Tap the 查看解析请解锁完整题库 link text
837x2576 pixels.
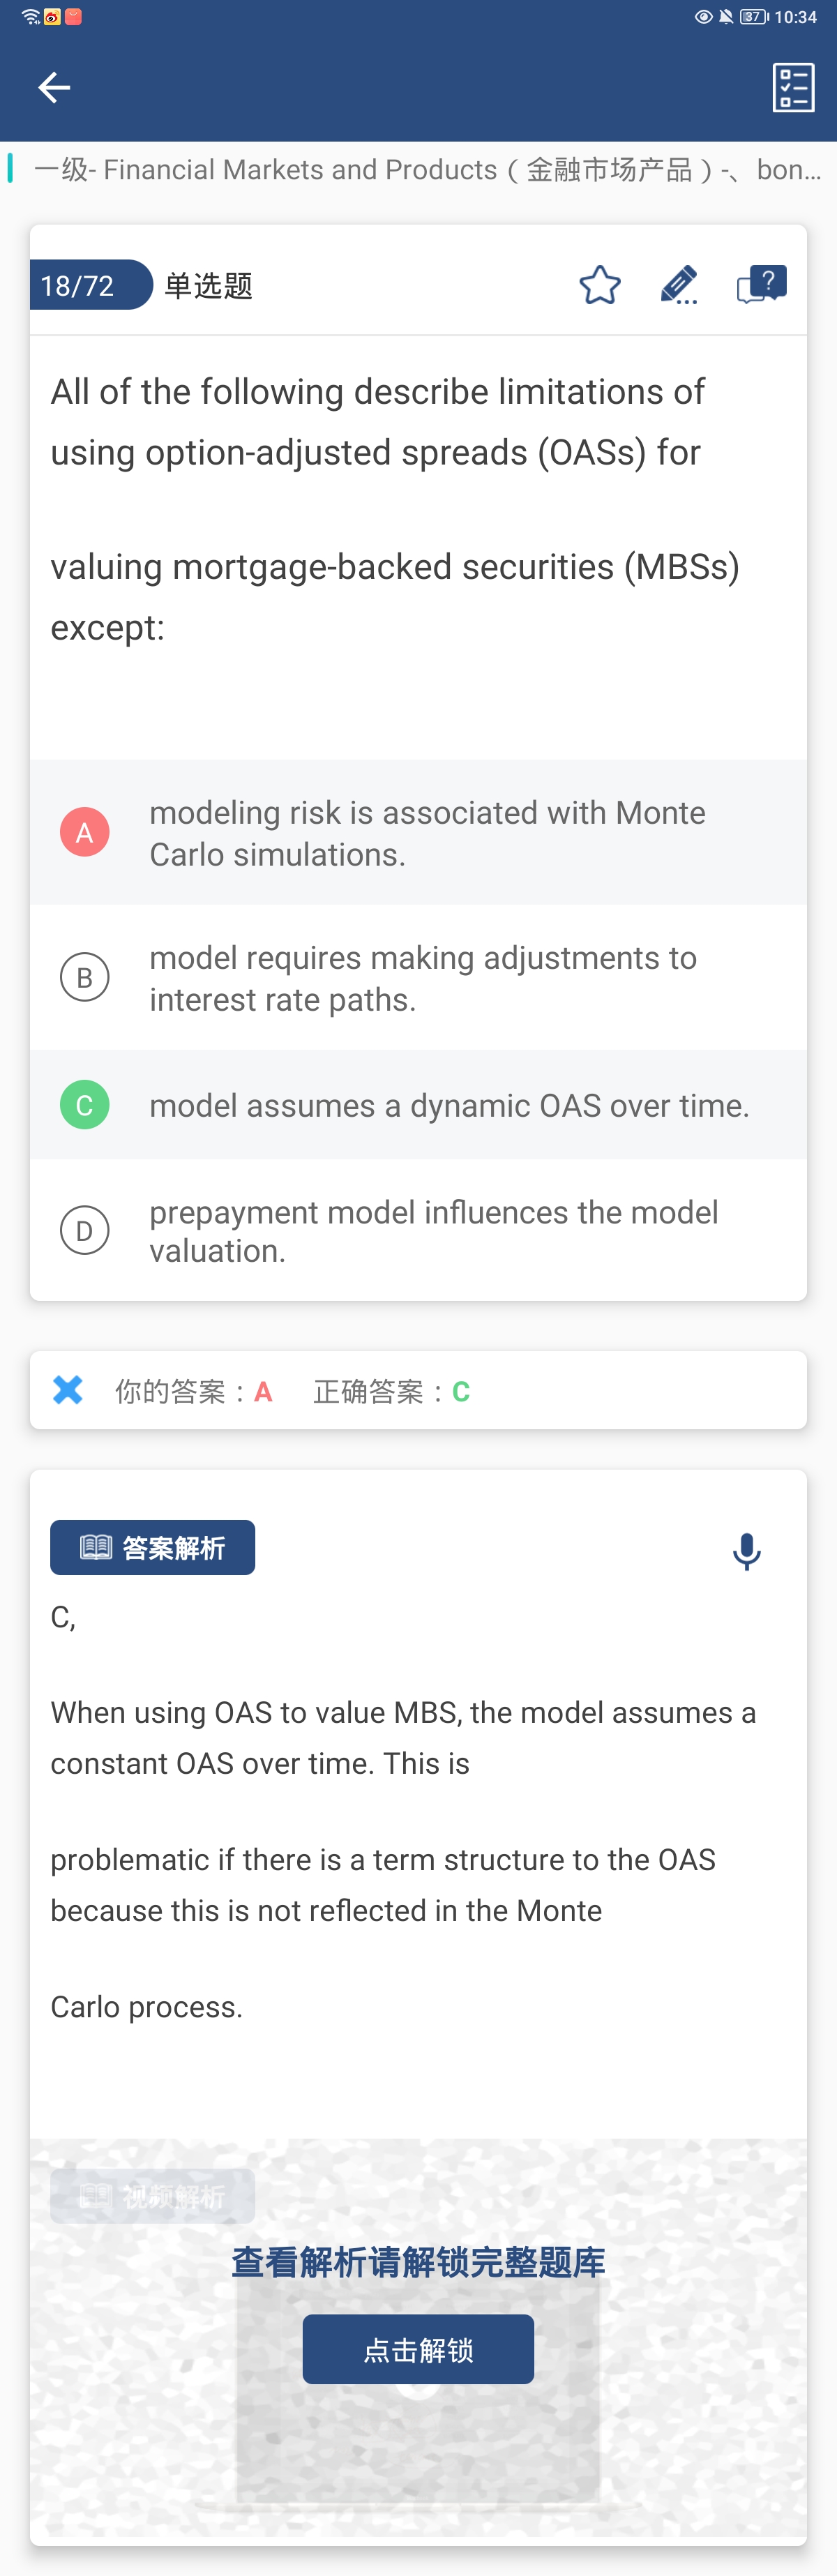coord(418,2262)
